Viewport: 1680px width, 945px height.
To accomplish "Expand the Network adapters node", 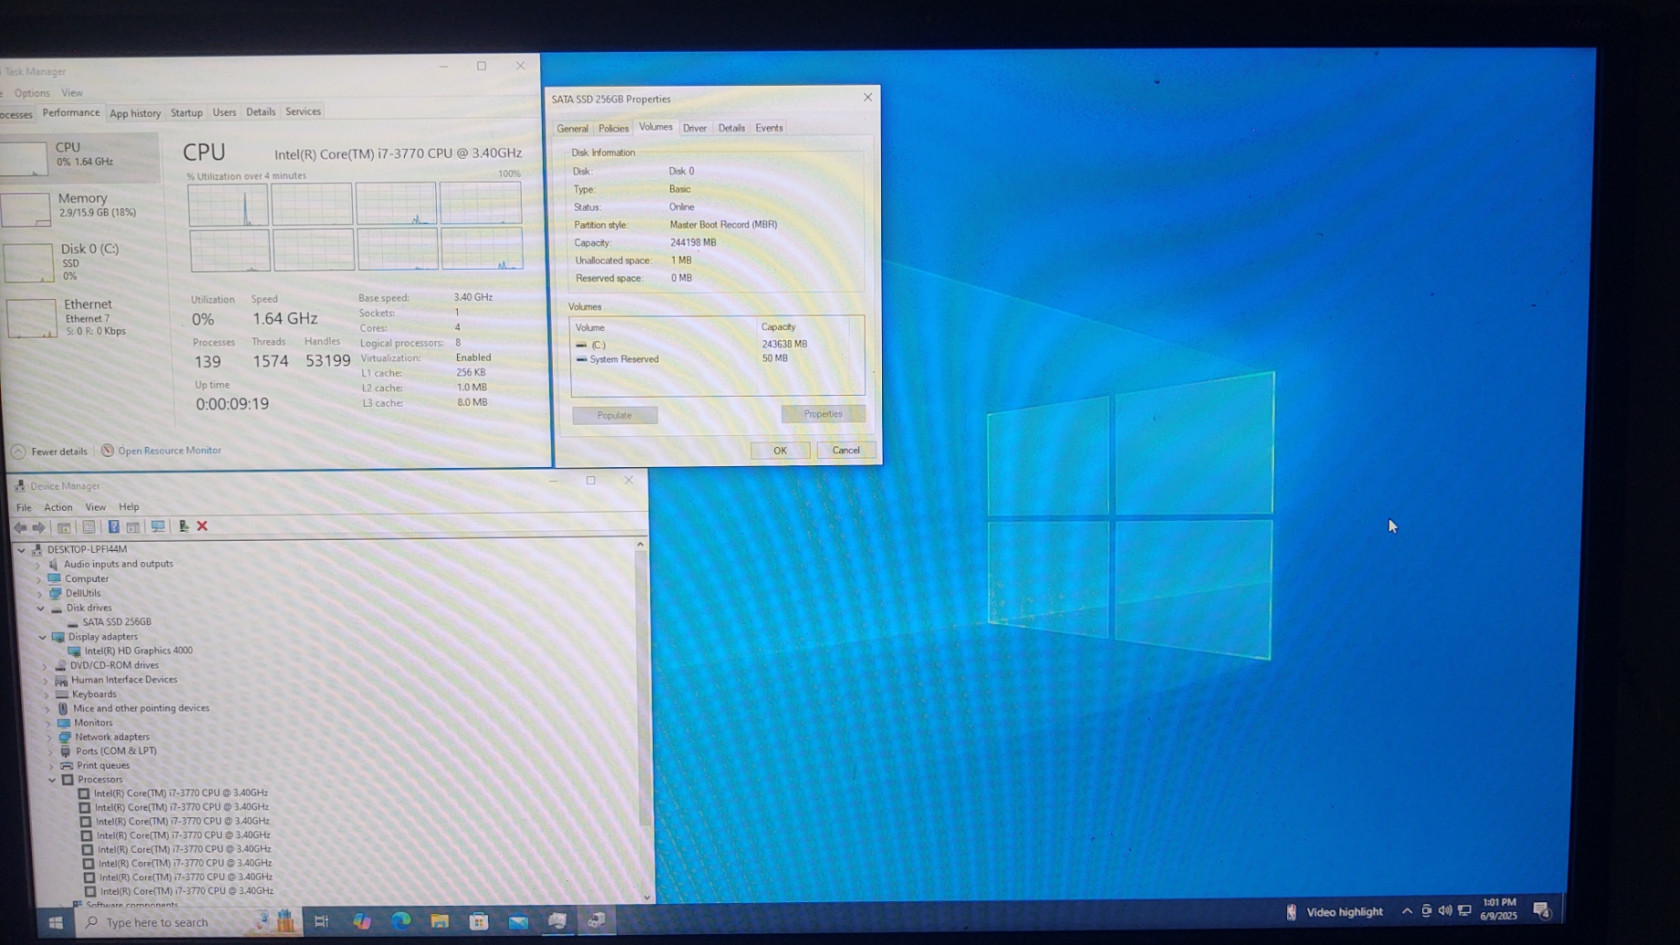I will [x=48, y=737].
